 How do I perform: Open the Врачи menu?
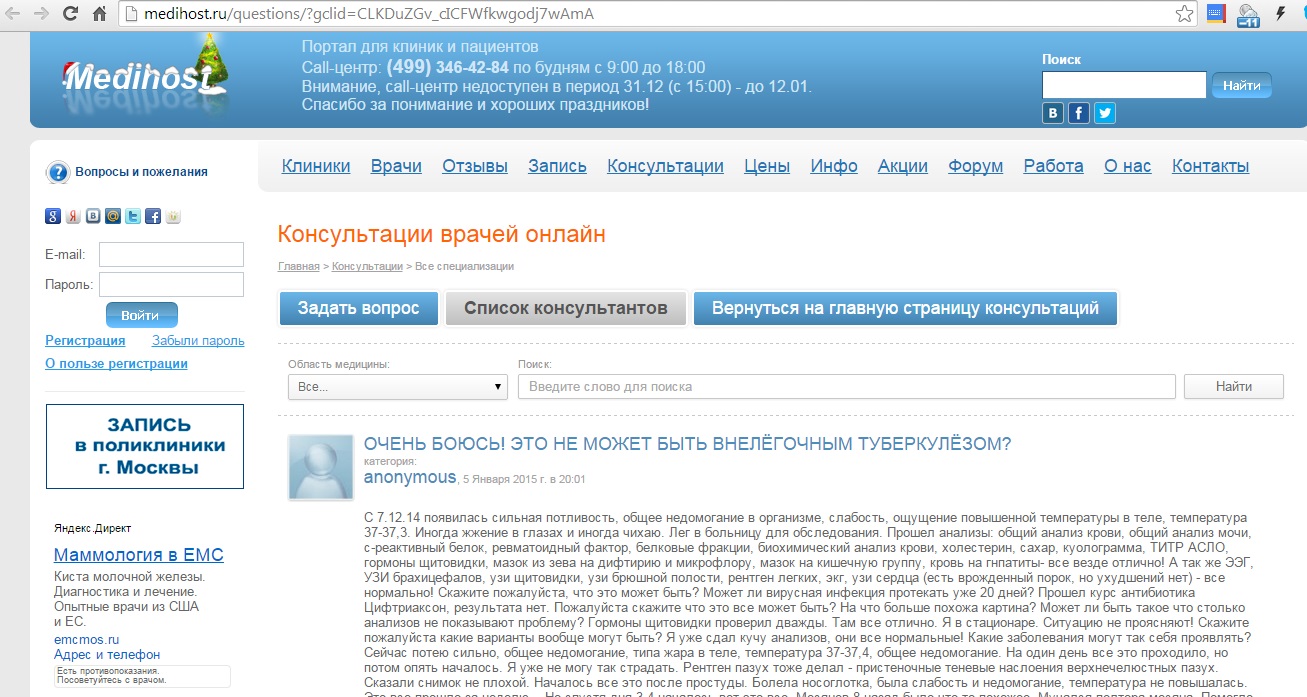[396, 166]
